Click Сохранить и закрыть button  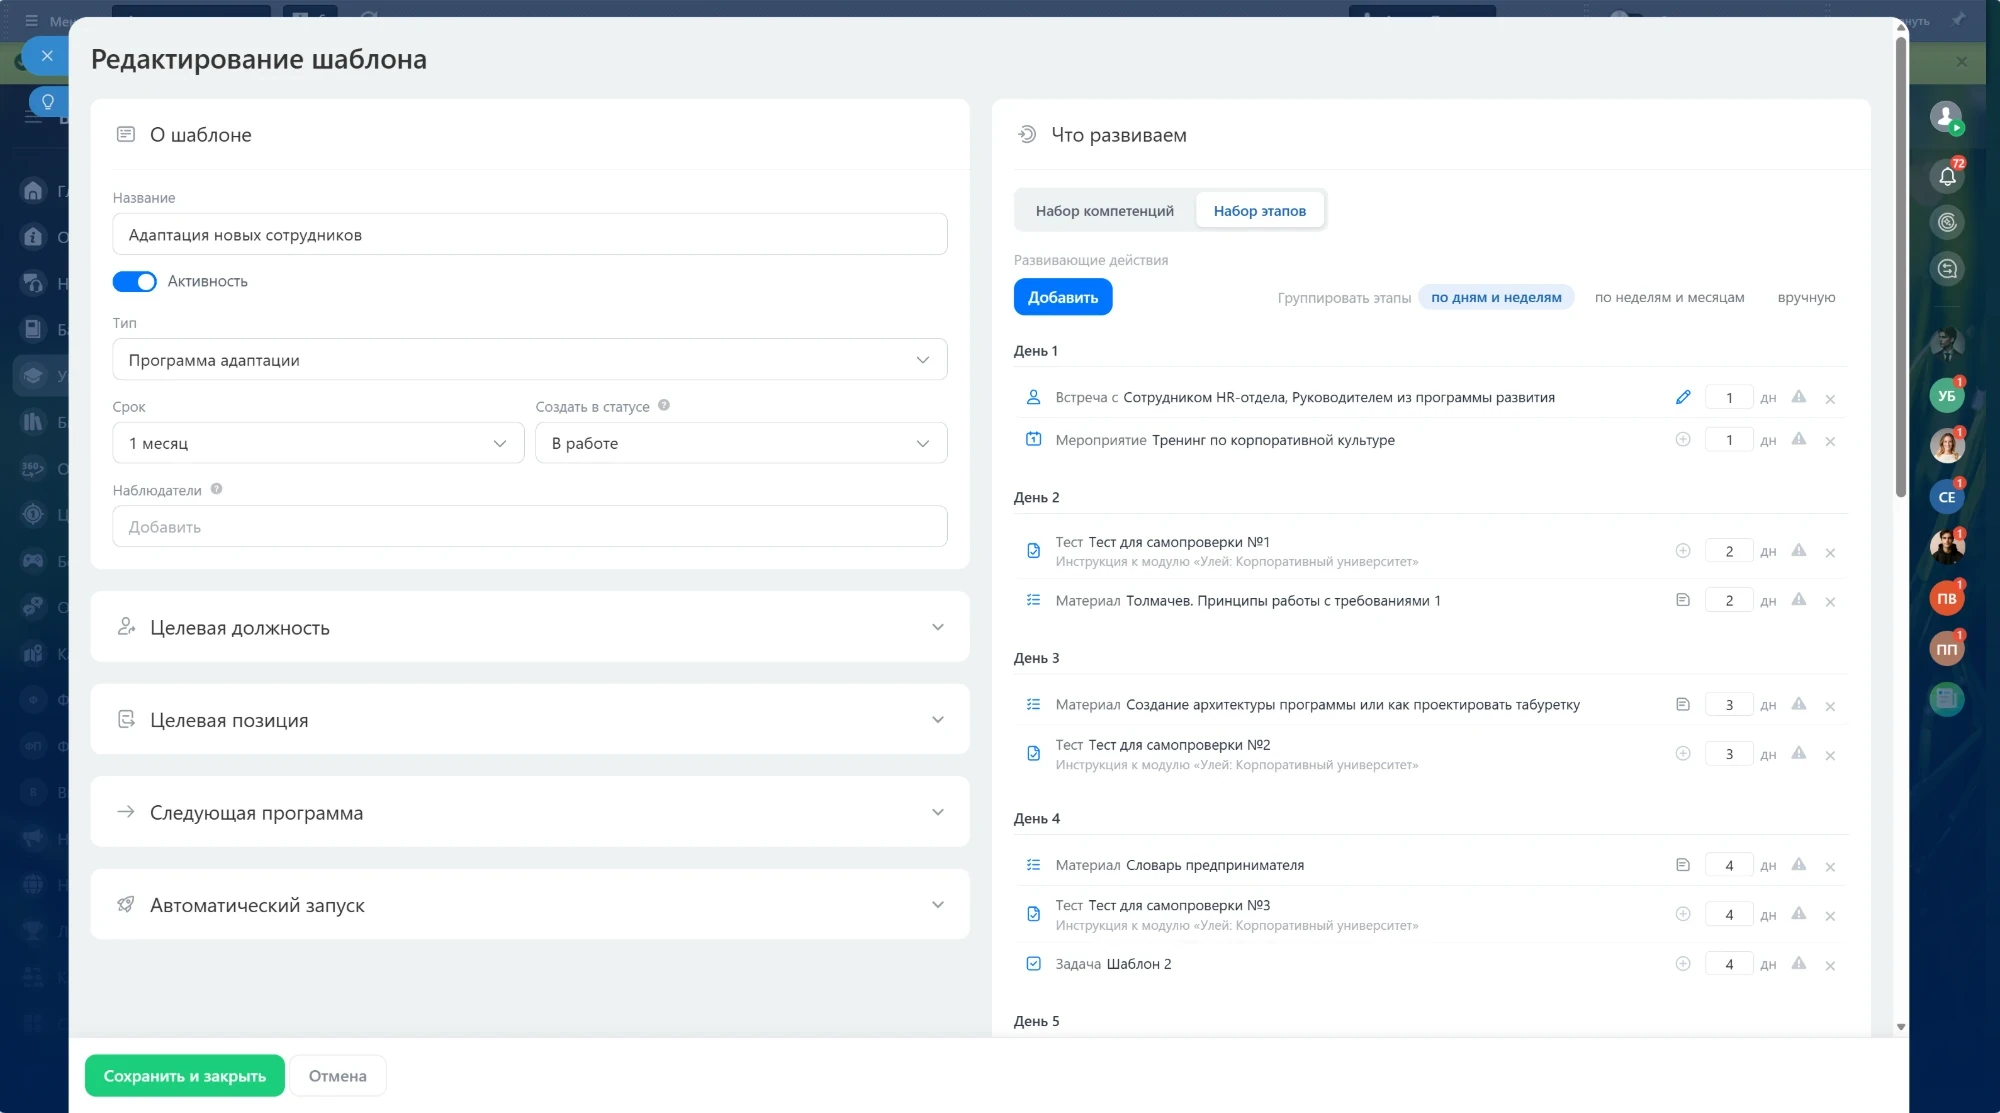click(184, 1076)
